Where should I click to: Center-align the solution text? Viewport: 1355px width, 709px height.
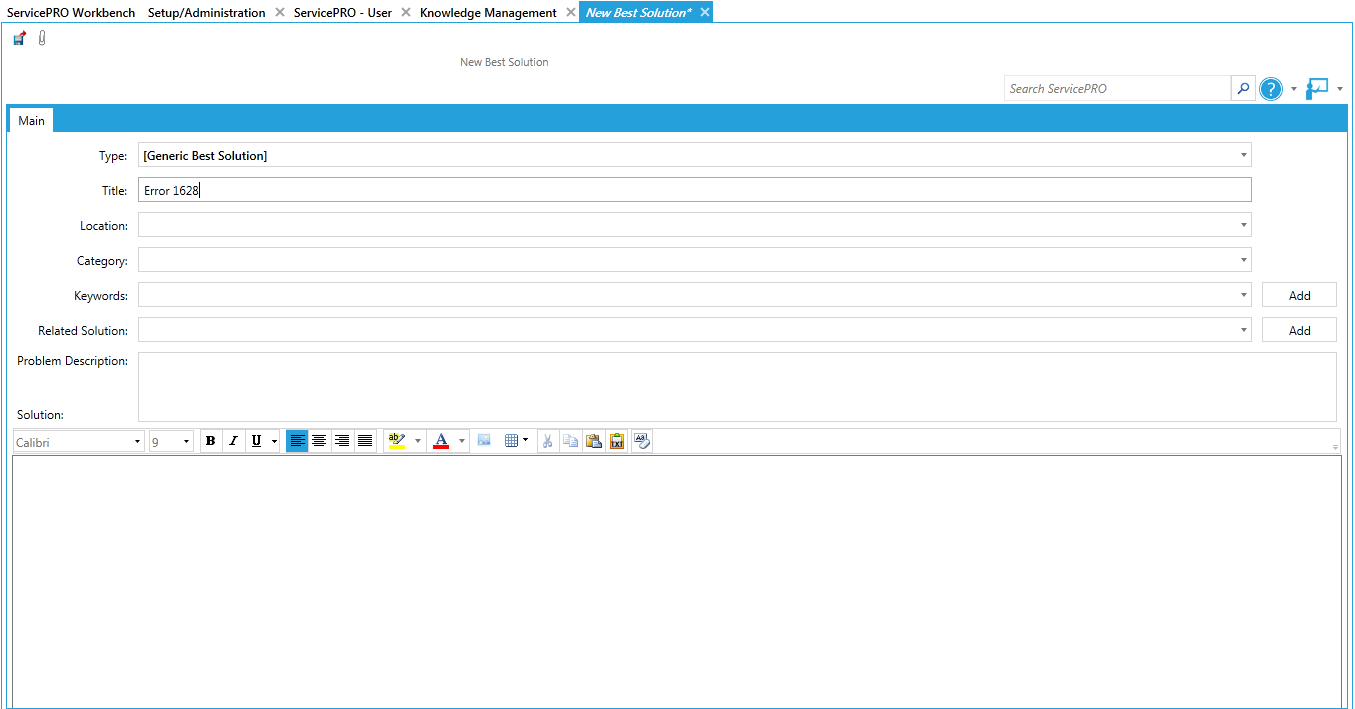click(x=319, y=441)
